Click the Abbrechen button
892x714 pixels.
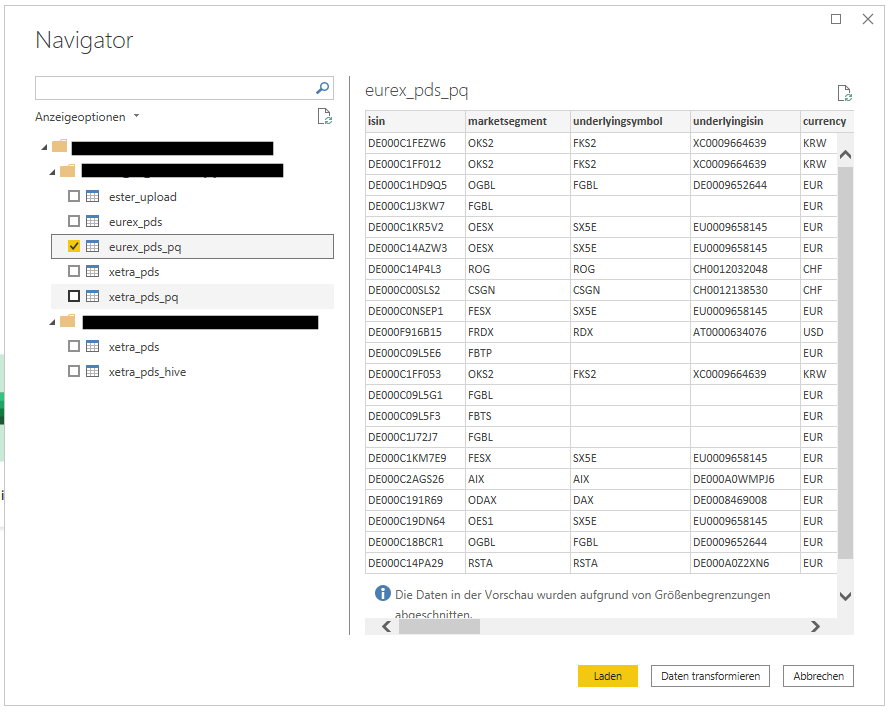coord(818,676)
